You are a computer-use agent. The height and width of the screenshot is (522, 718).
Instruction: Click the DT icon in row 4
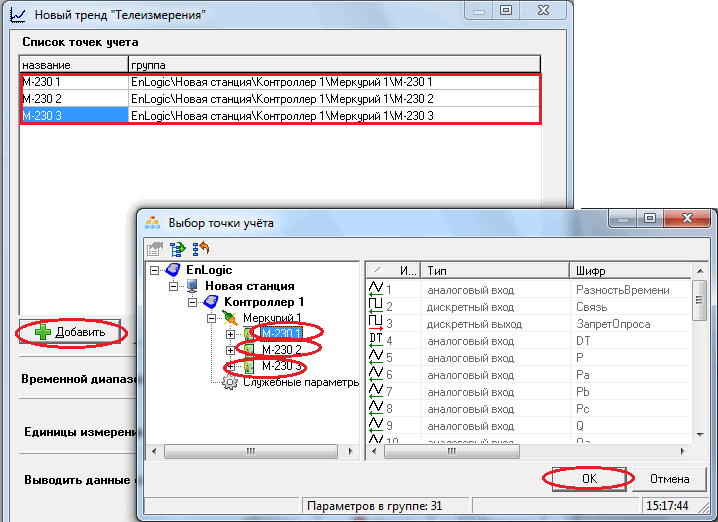click(x=375, y=340)
